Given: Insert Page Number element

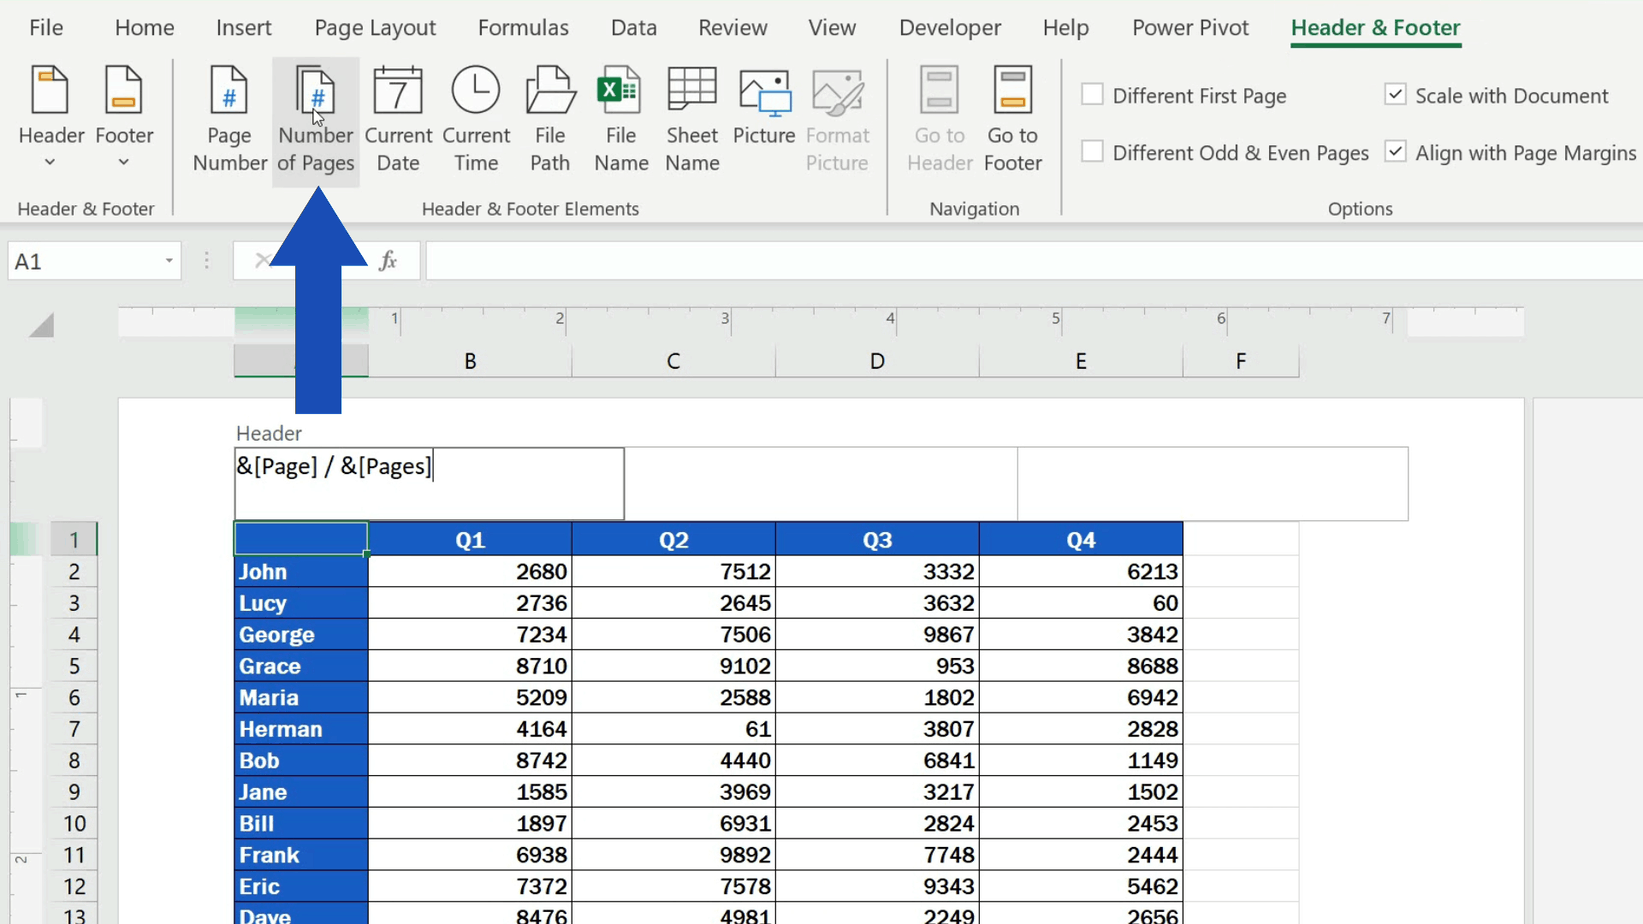Looking at the screenshot, I should click(229, 120).
